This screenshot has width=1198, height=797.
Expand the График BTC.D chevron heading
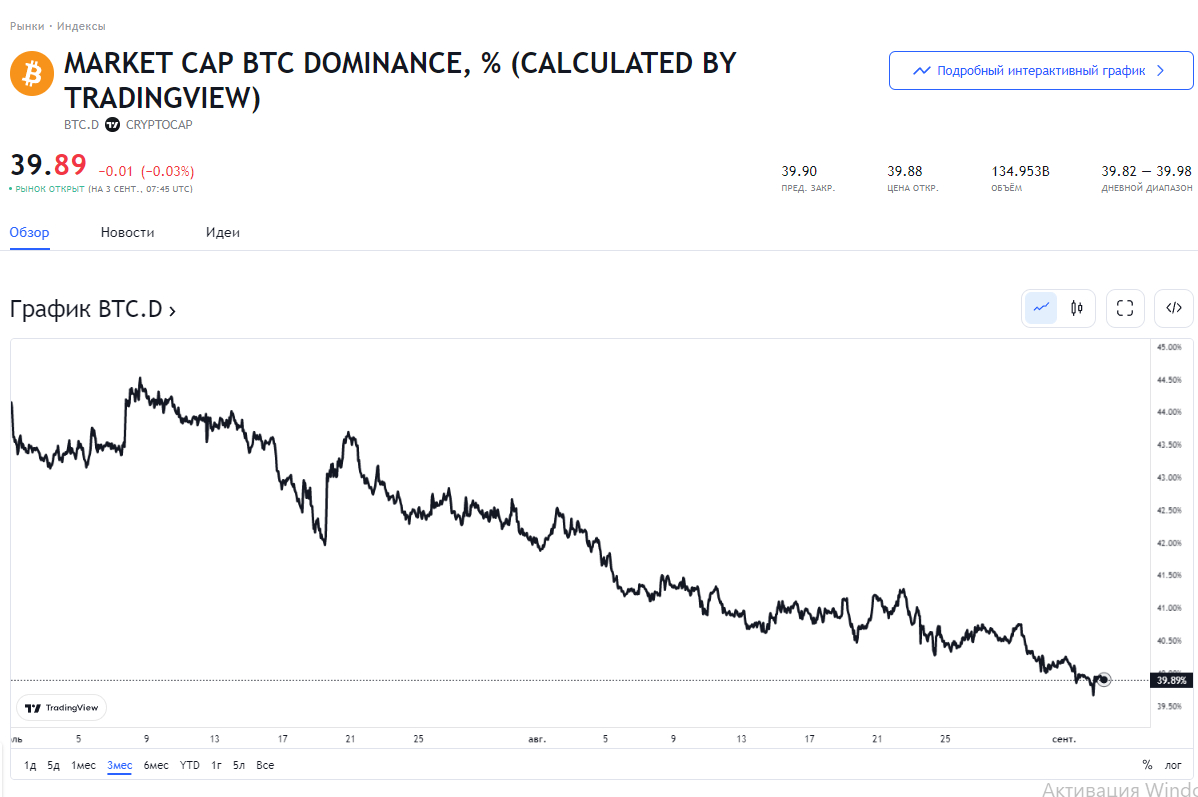click(x=92, y=309)
